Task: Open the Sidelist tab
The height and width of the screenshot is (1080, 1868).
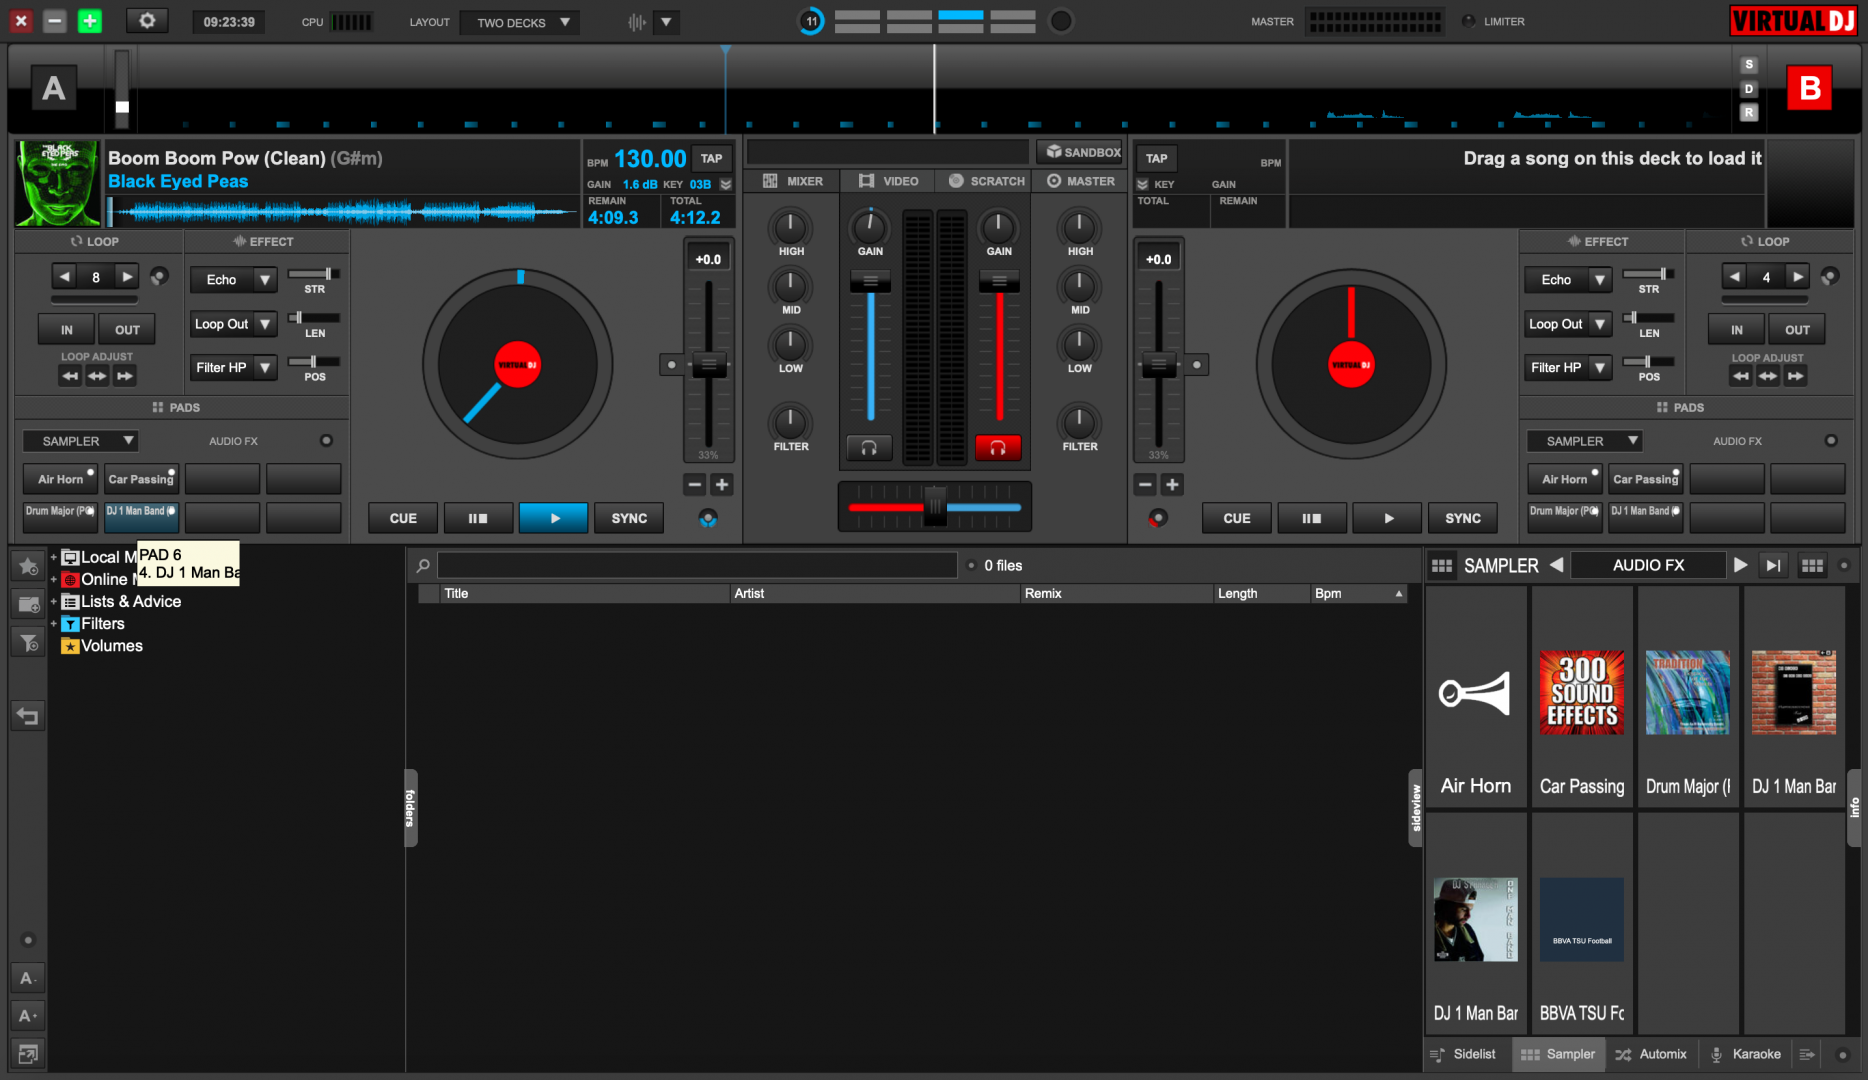Action: pyautogui.click(x=1464, y=1054)
